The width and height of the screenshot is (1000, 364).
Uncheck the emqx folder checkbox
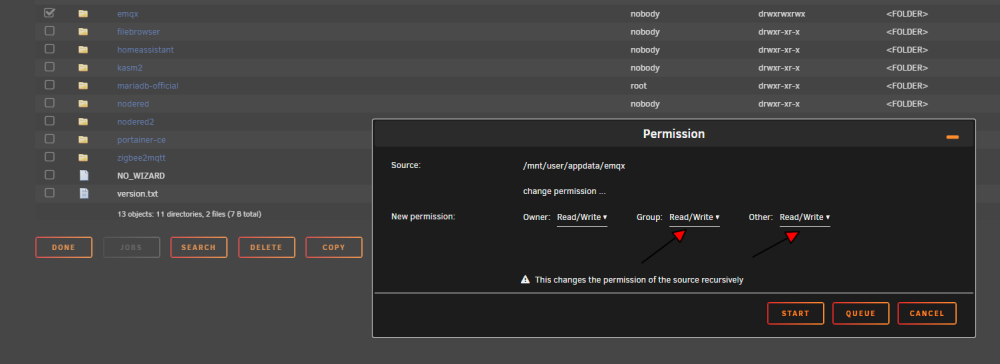pos(49,13)
